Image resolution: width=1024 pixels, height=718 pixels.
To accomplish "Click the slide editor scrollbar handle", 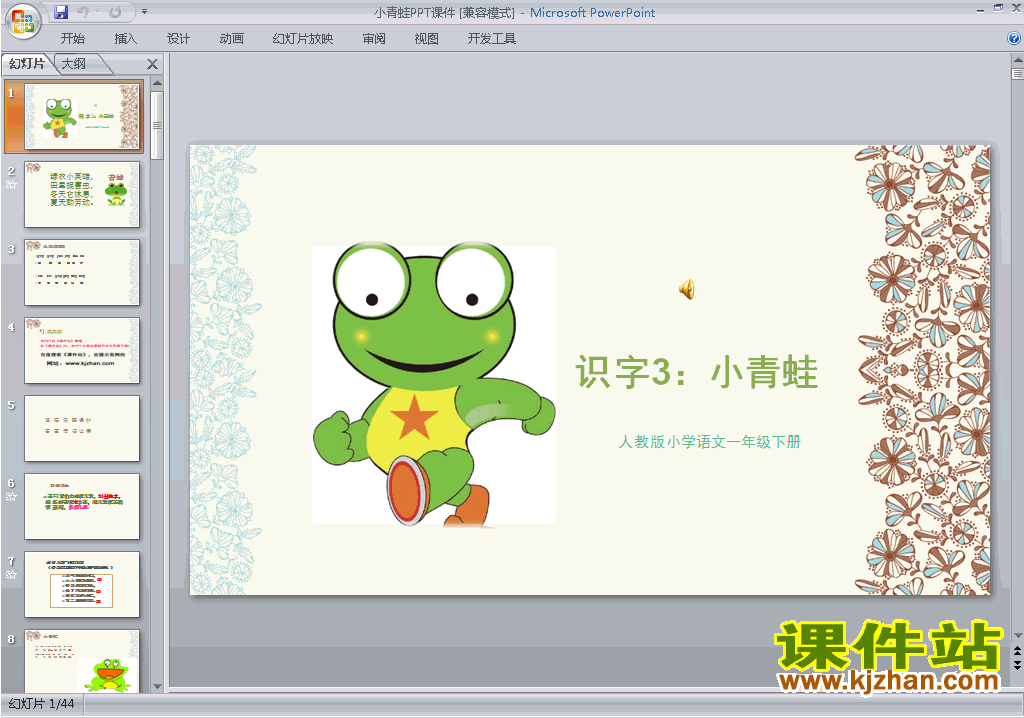I will (x=1017, y=74).
